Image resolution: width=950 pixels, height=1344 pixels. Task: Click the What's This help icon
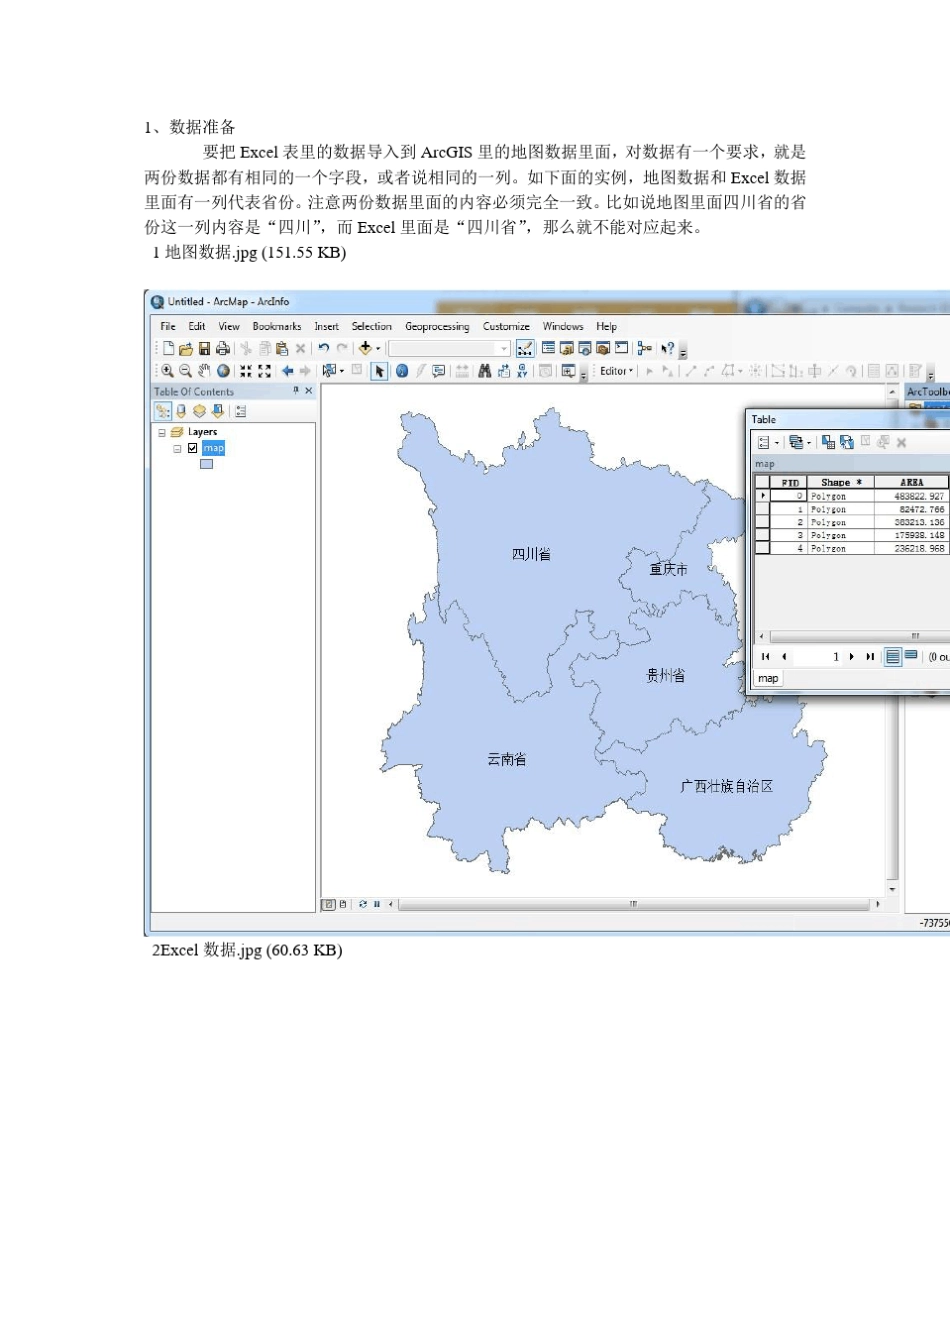coord(668,348)
